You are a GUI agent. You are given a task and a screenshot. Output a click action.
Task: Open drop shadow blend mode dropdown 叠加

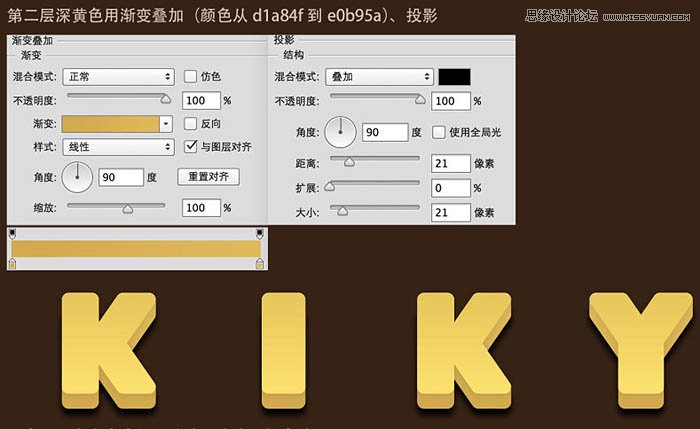pyautogui.click(x=379, y=77)
